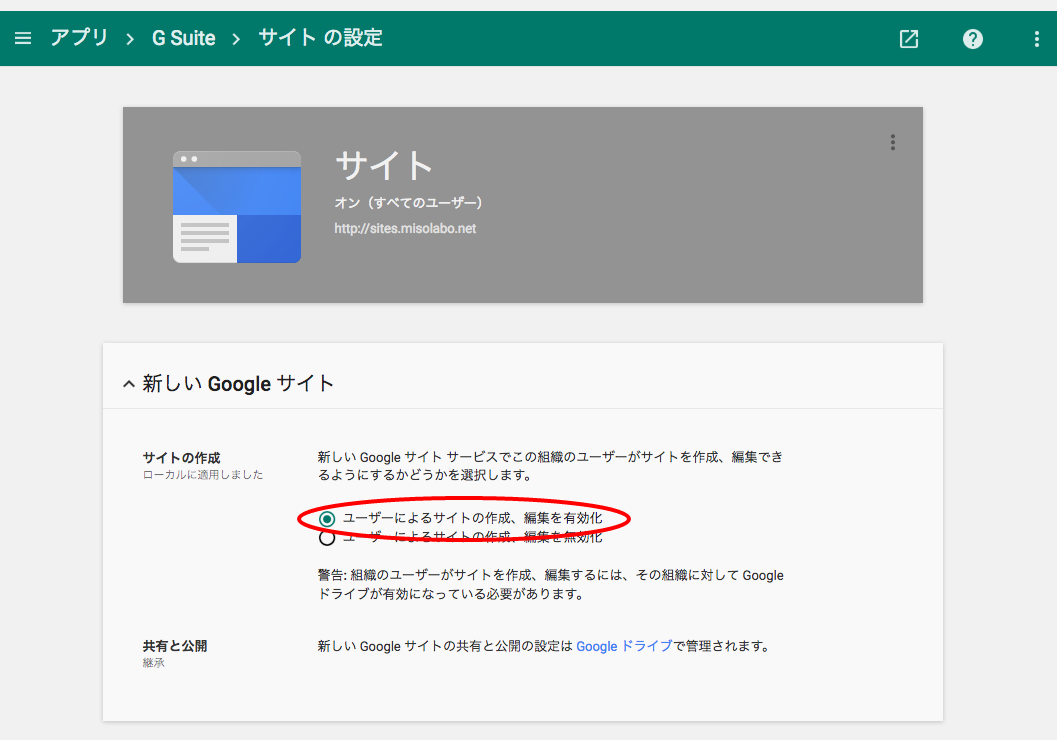Click the 新しい Google サイト heading
Screen dimensions: 1057x740
238,383
